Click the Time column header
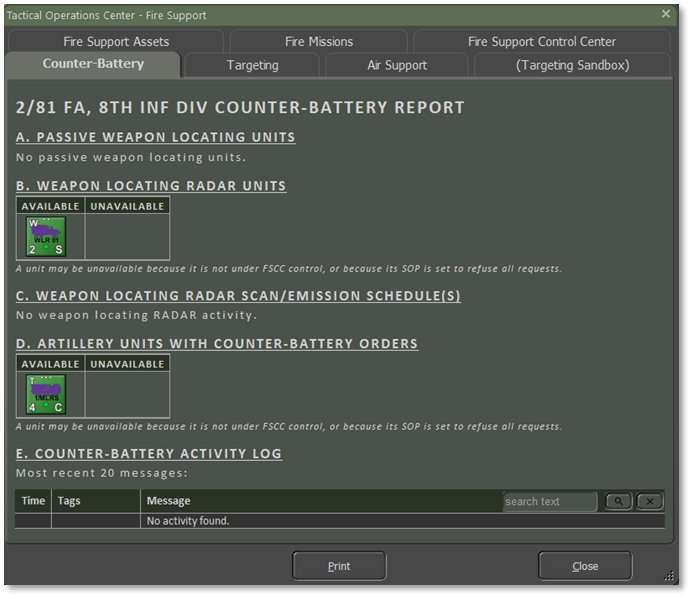This screenshot has height=597, width=691. [x=33, y=501]
